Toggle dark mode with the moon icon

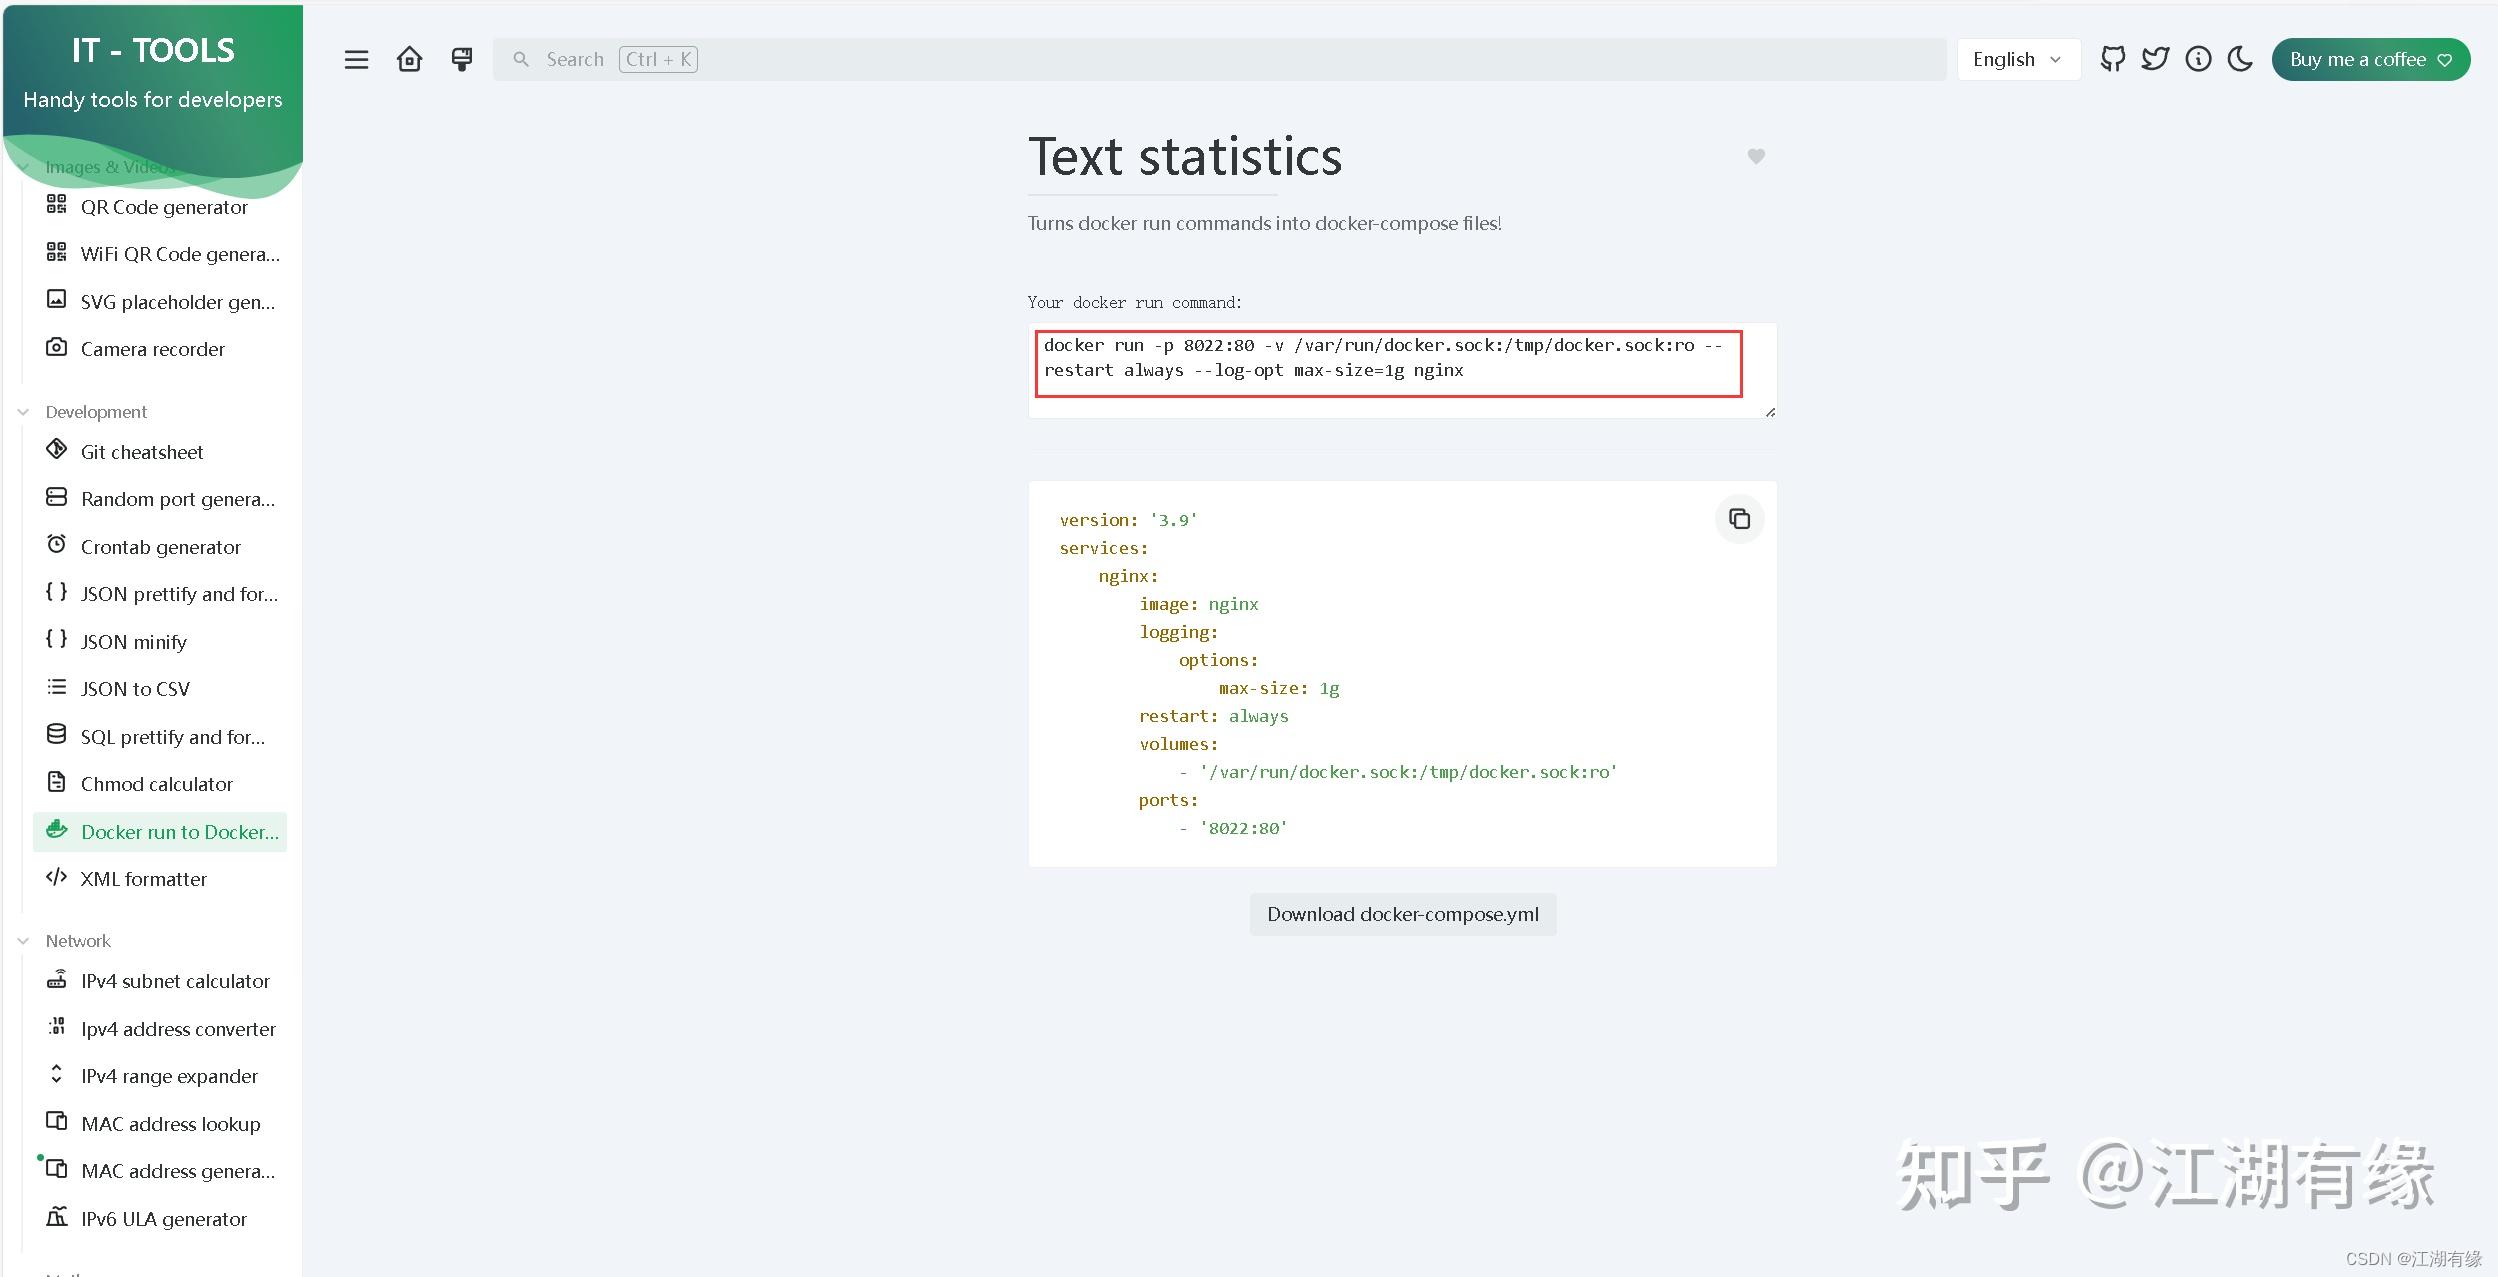click(2240, 59)
